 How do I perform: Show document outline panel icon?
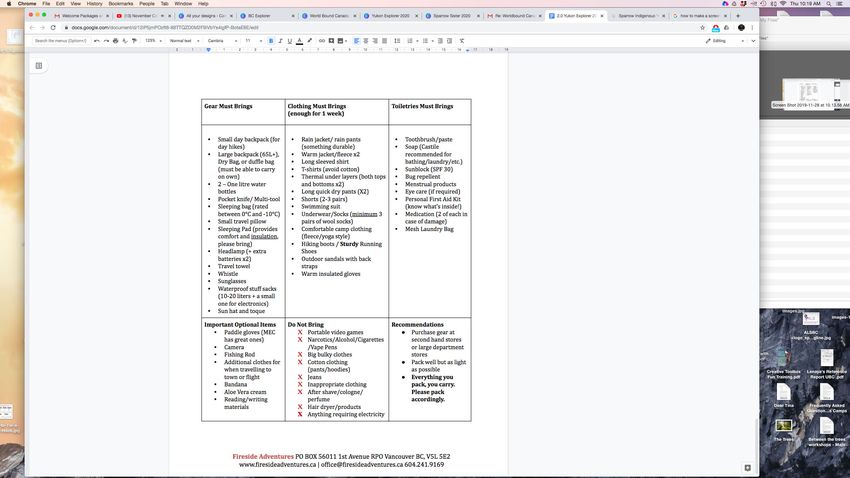coord(39,66)
